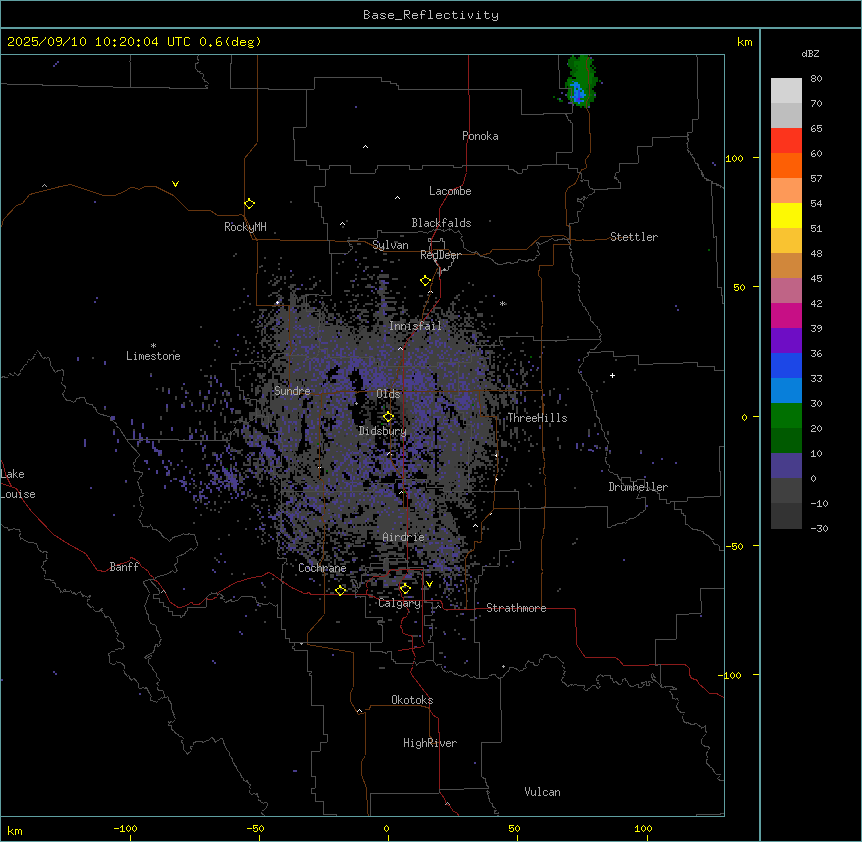Pick the purple swatch between 39 and 36
This screenshot has height=842, width=862.
click(x=786, y=341)
